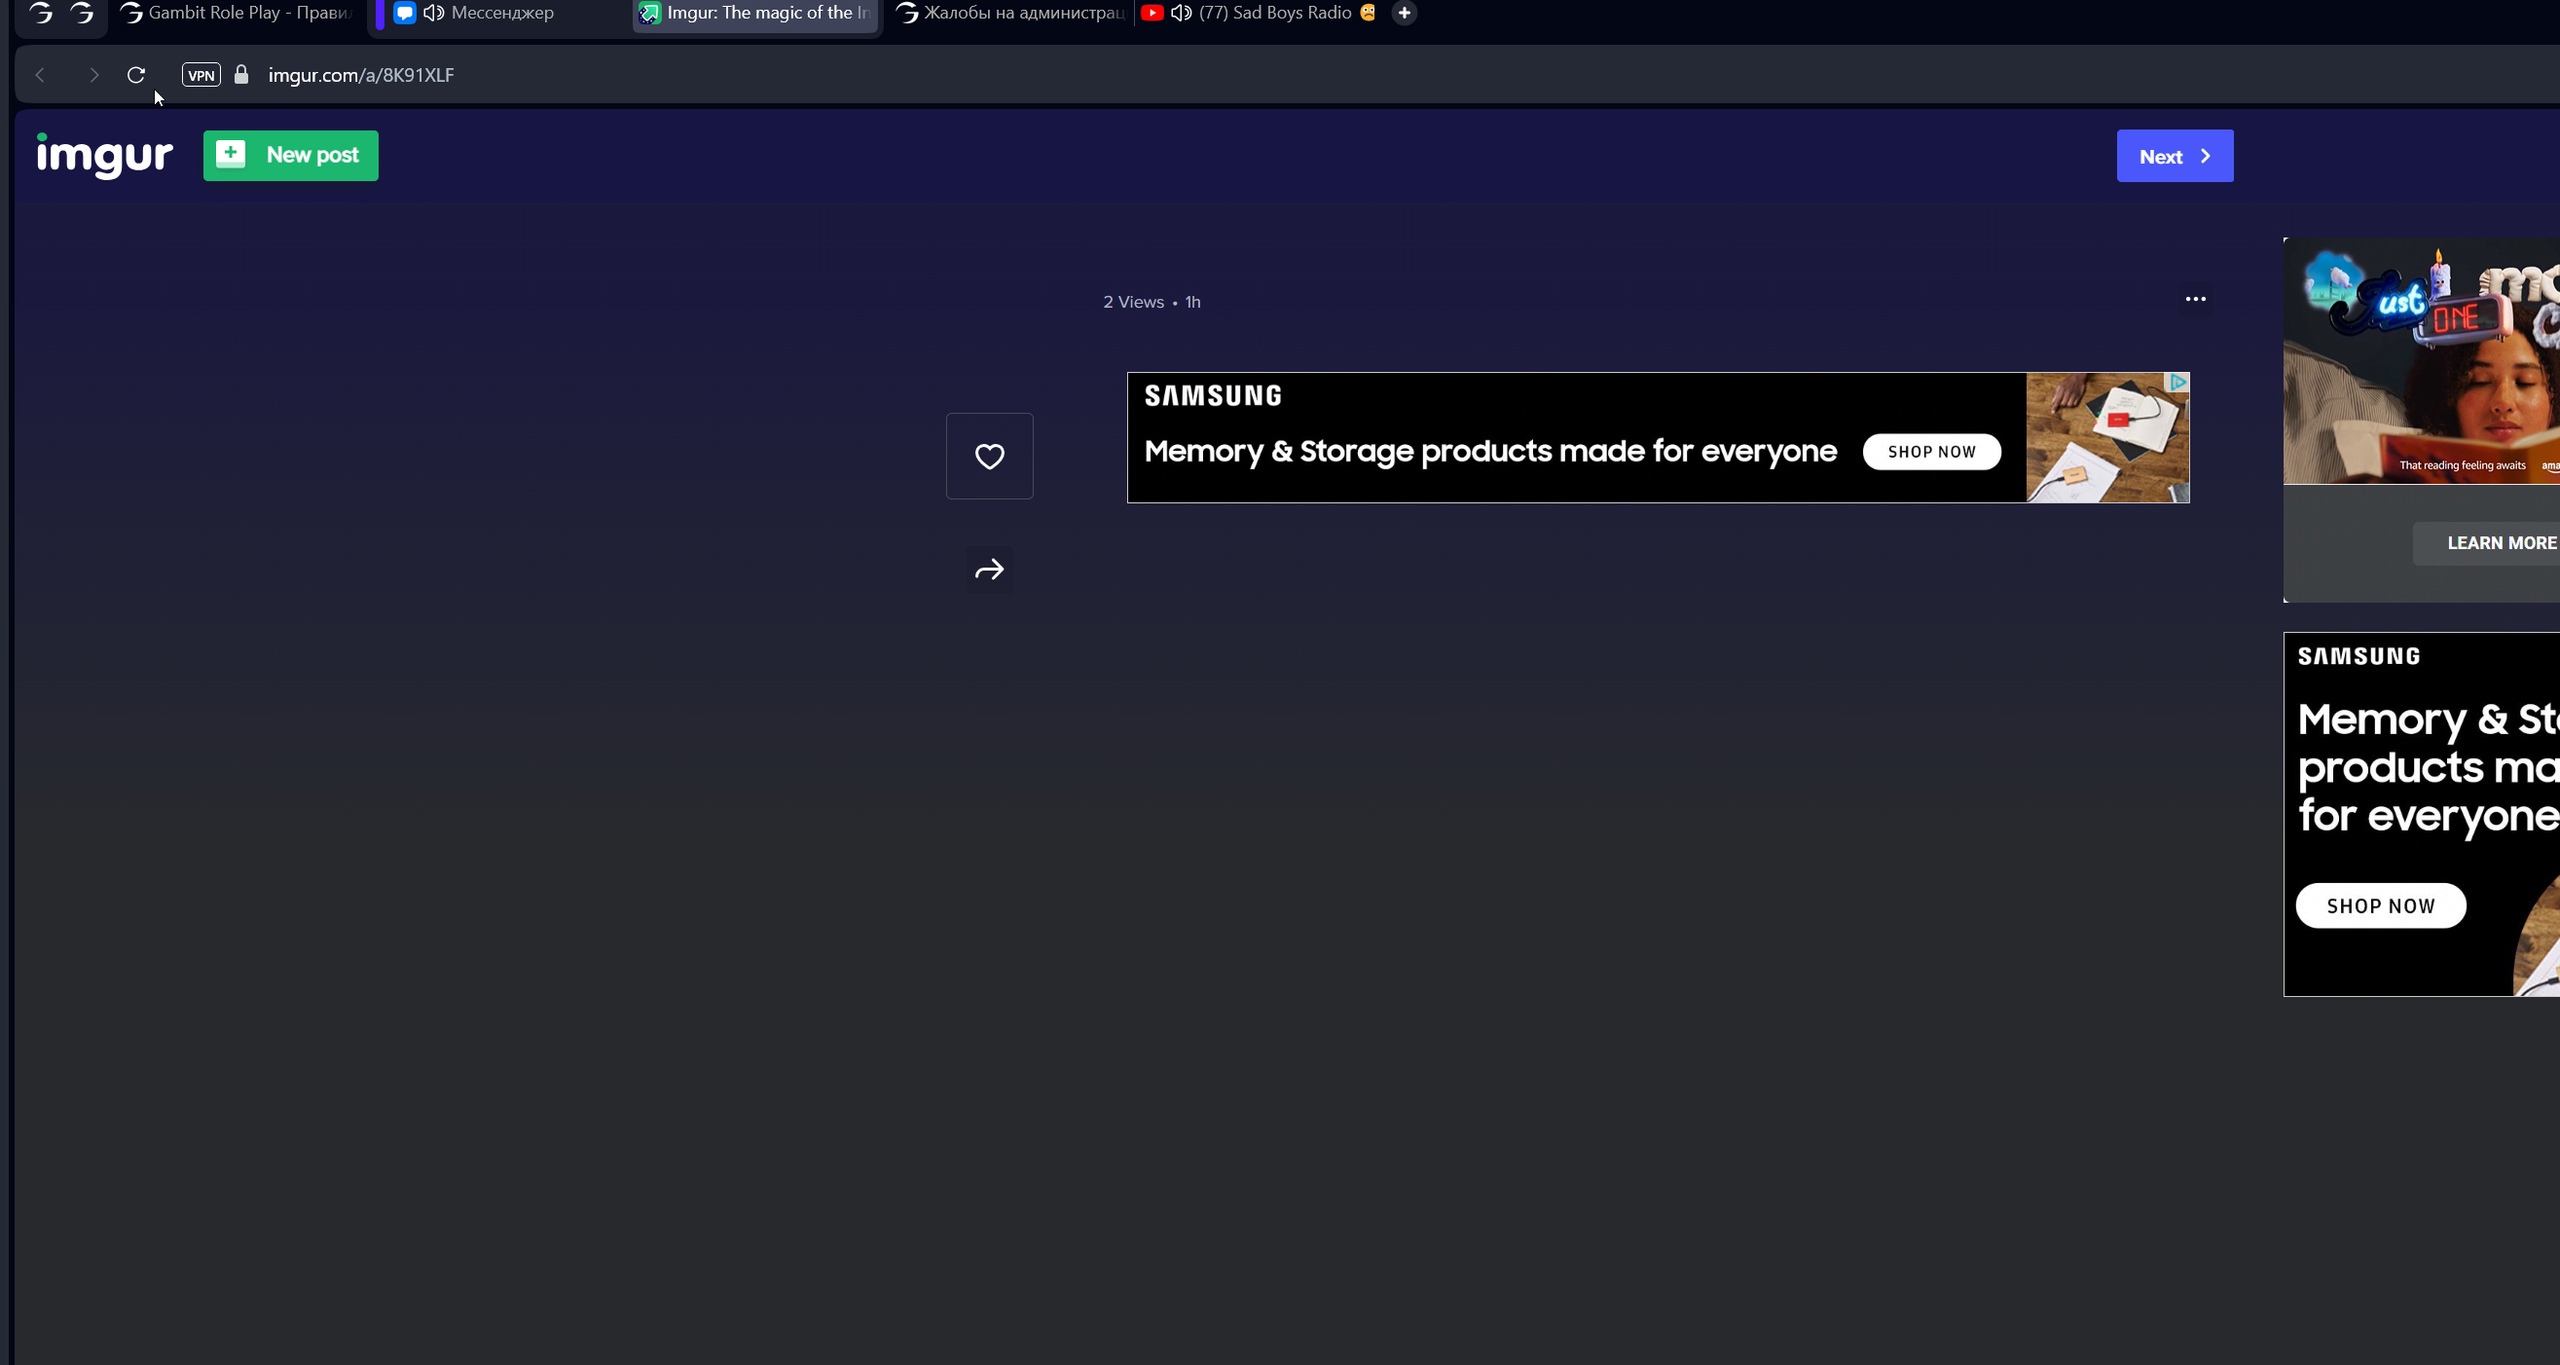Reload the page with refresh icon
Screen dimensions: 2560x1365
click(136, 75)
